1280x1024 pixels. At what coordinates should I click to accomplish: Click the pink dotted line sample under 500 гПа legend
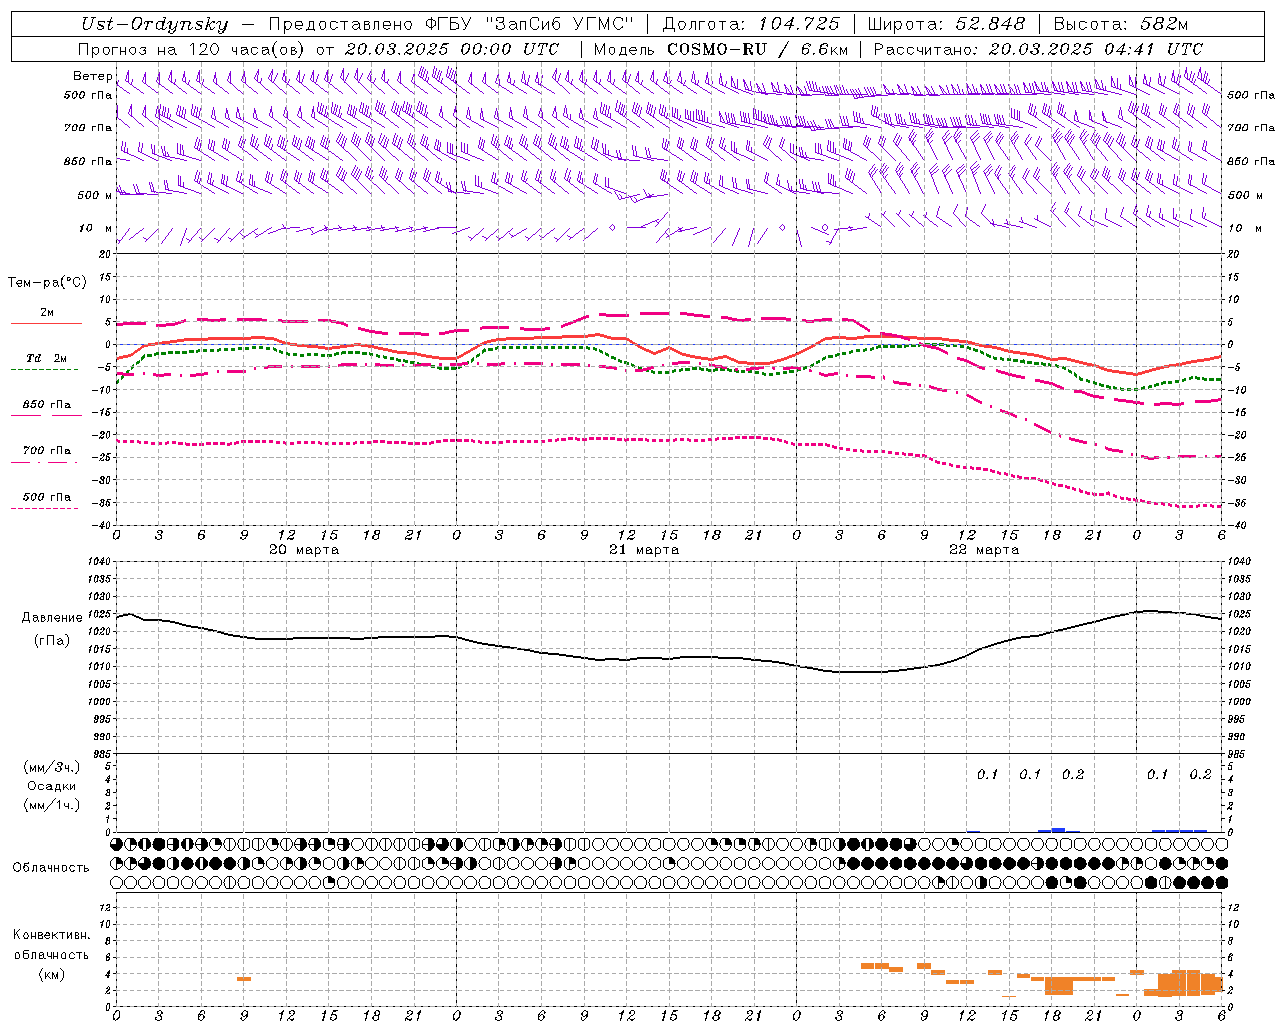click(45, 508)
